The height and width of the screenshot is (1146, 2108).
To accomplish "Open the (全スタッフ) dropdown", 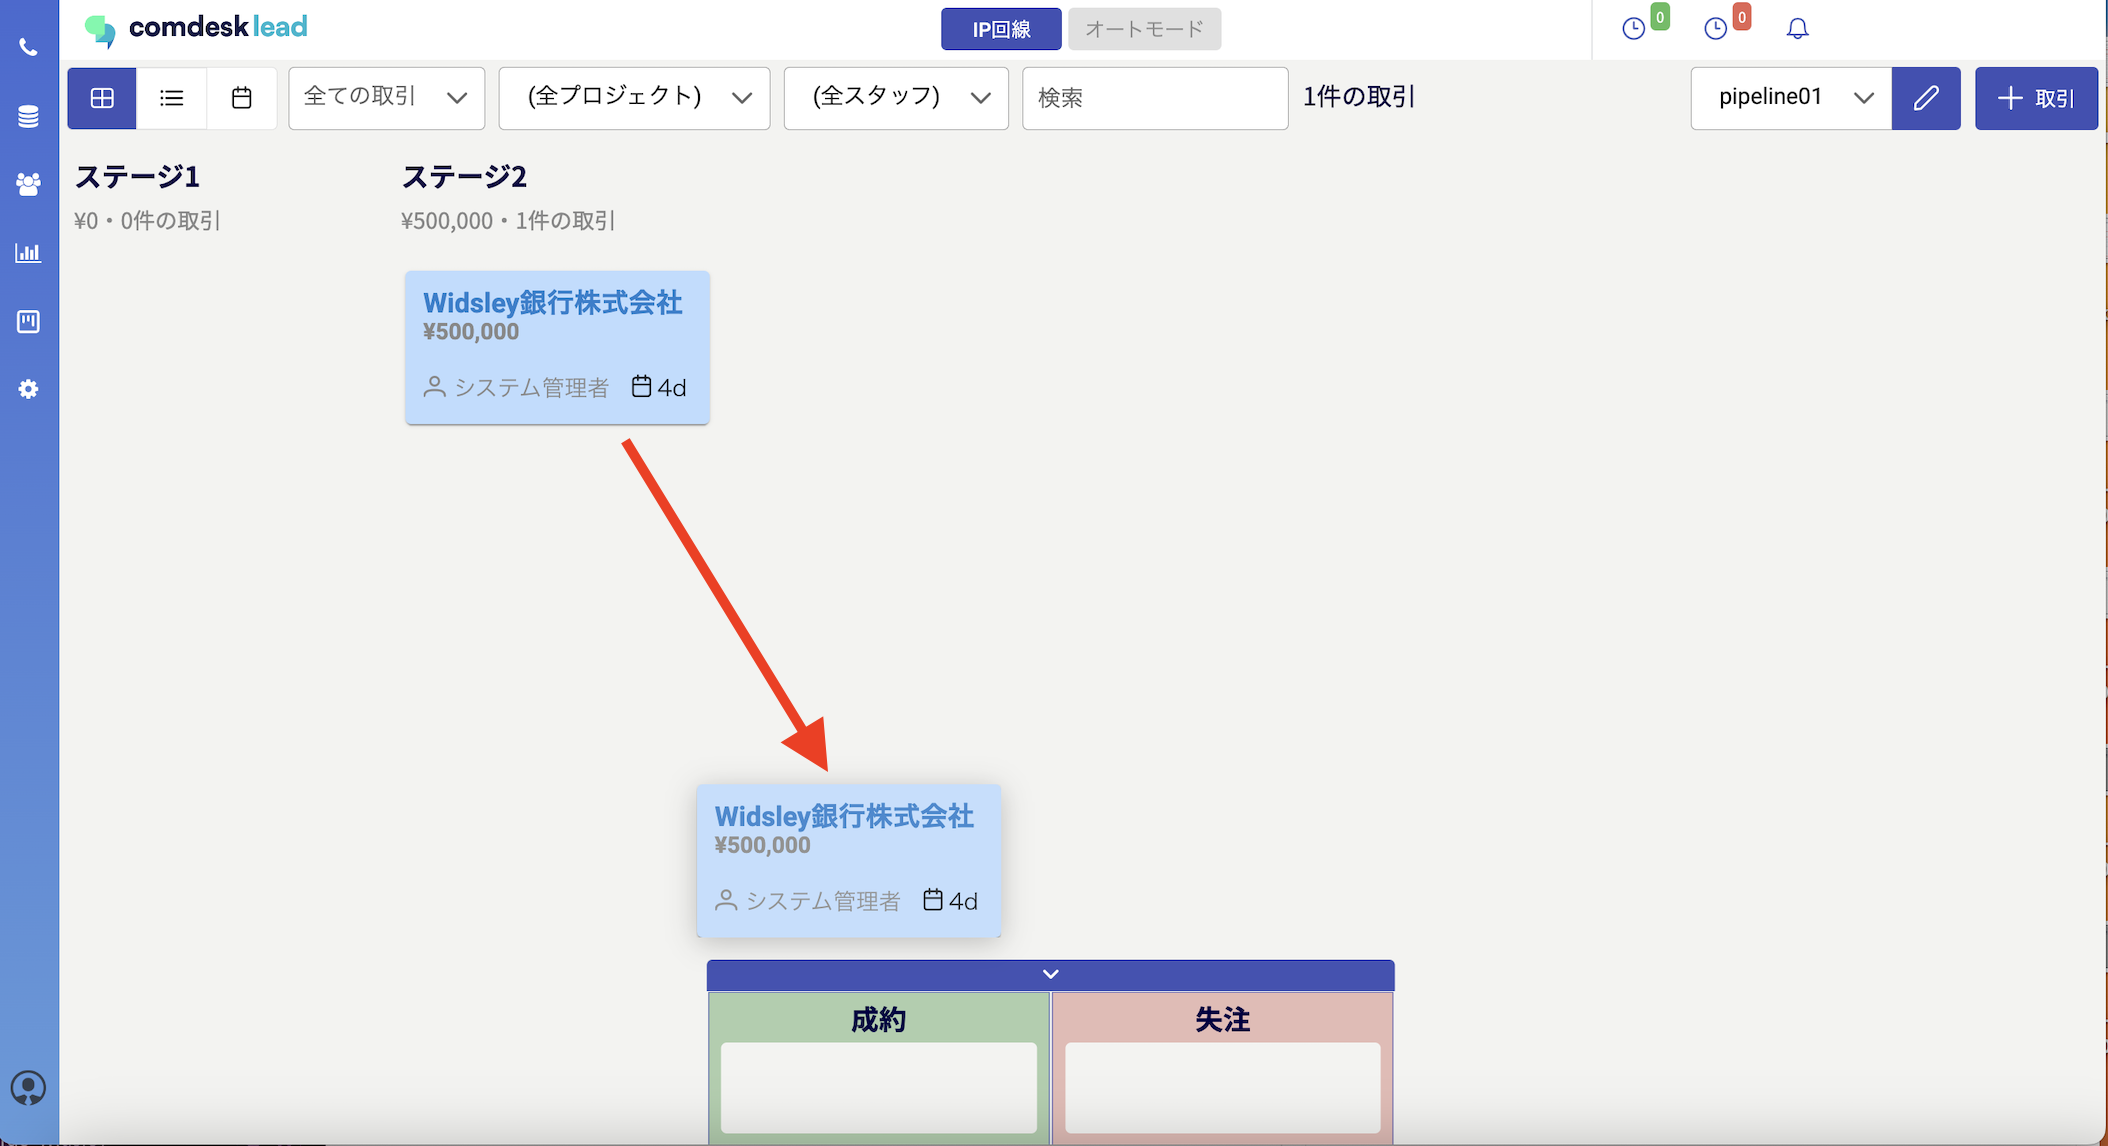I will (896, 98).
